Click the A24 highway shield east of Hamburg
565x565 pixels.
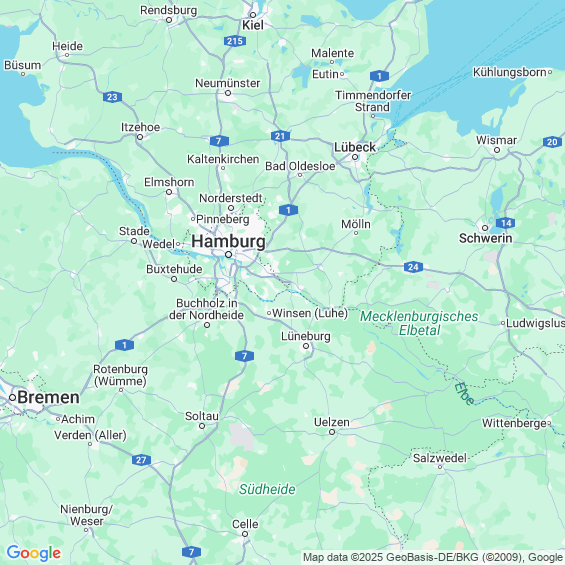click(413, 267)
